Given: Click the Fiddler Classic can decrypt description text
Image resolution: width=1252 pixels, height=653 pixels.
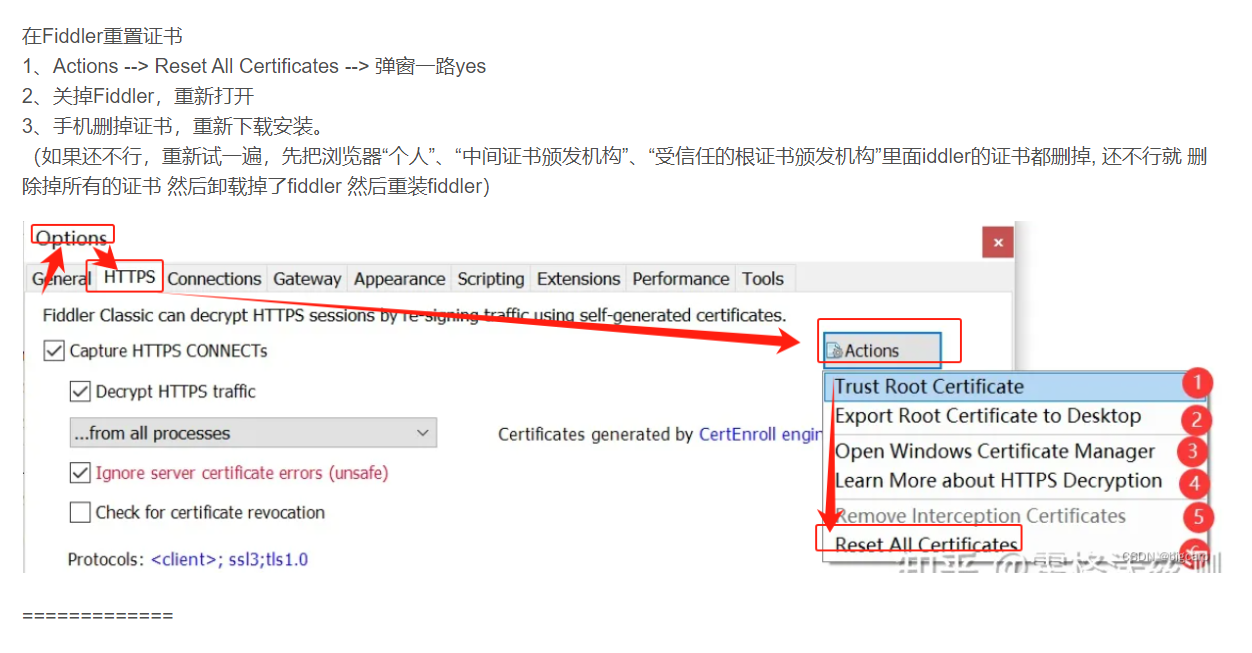Looking at the screenshot, I should [414, 315].
